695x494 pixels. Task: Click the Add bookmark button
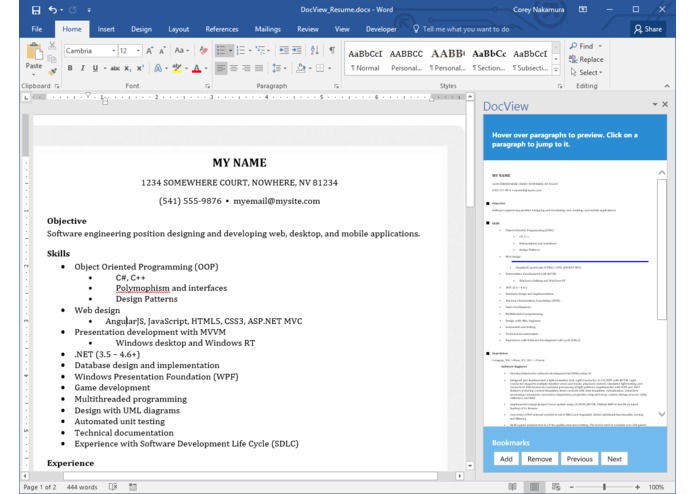(x=506, y=459)
